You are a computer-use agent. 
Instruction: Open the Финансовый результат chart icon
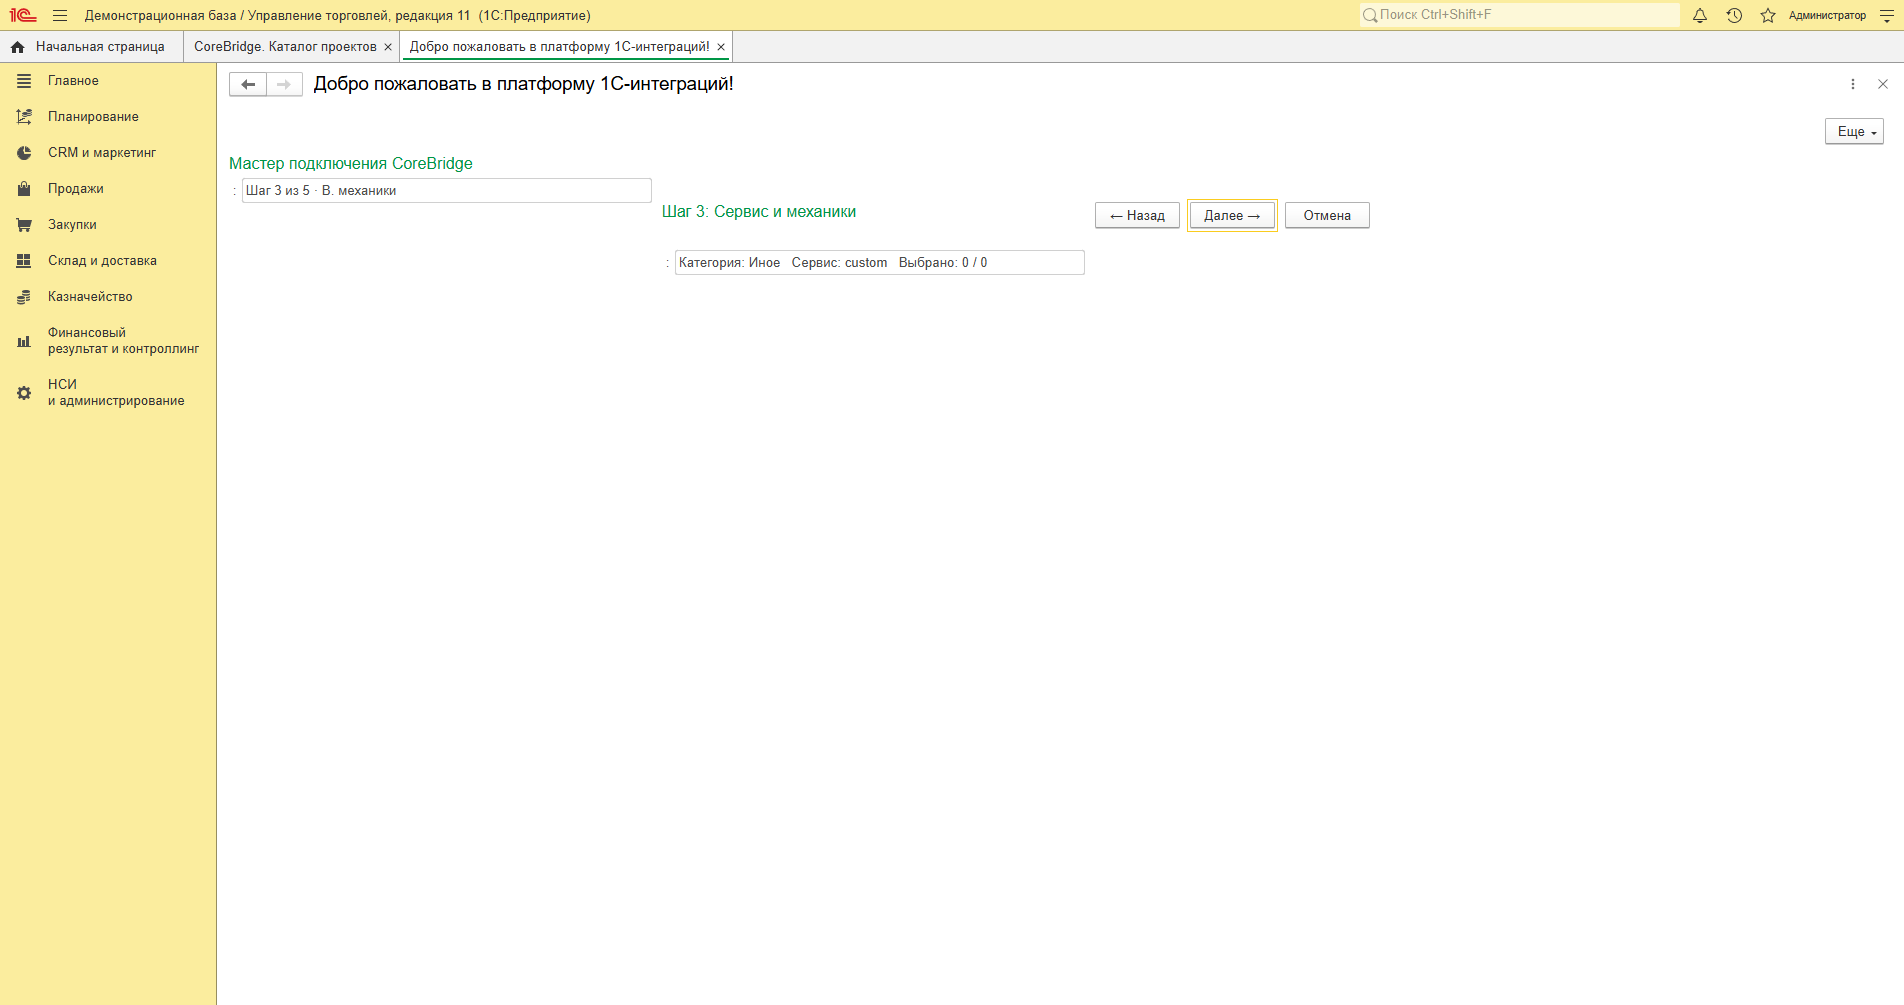[24, 341]
